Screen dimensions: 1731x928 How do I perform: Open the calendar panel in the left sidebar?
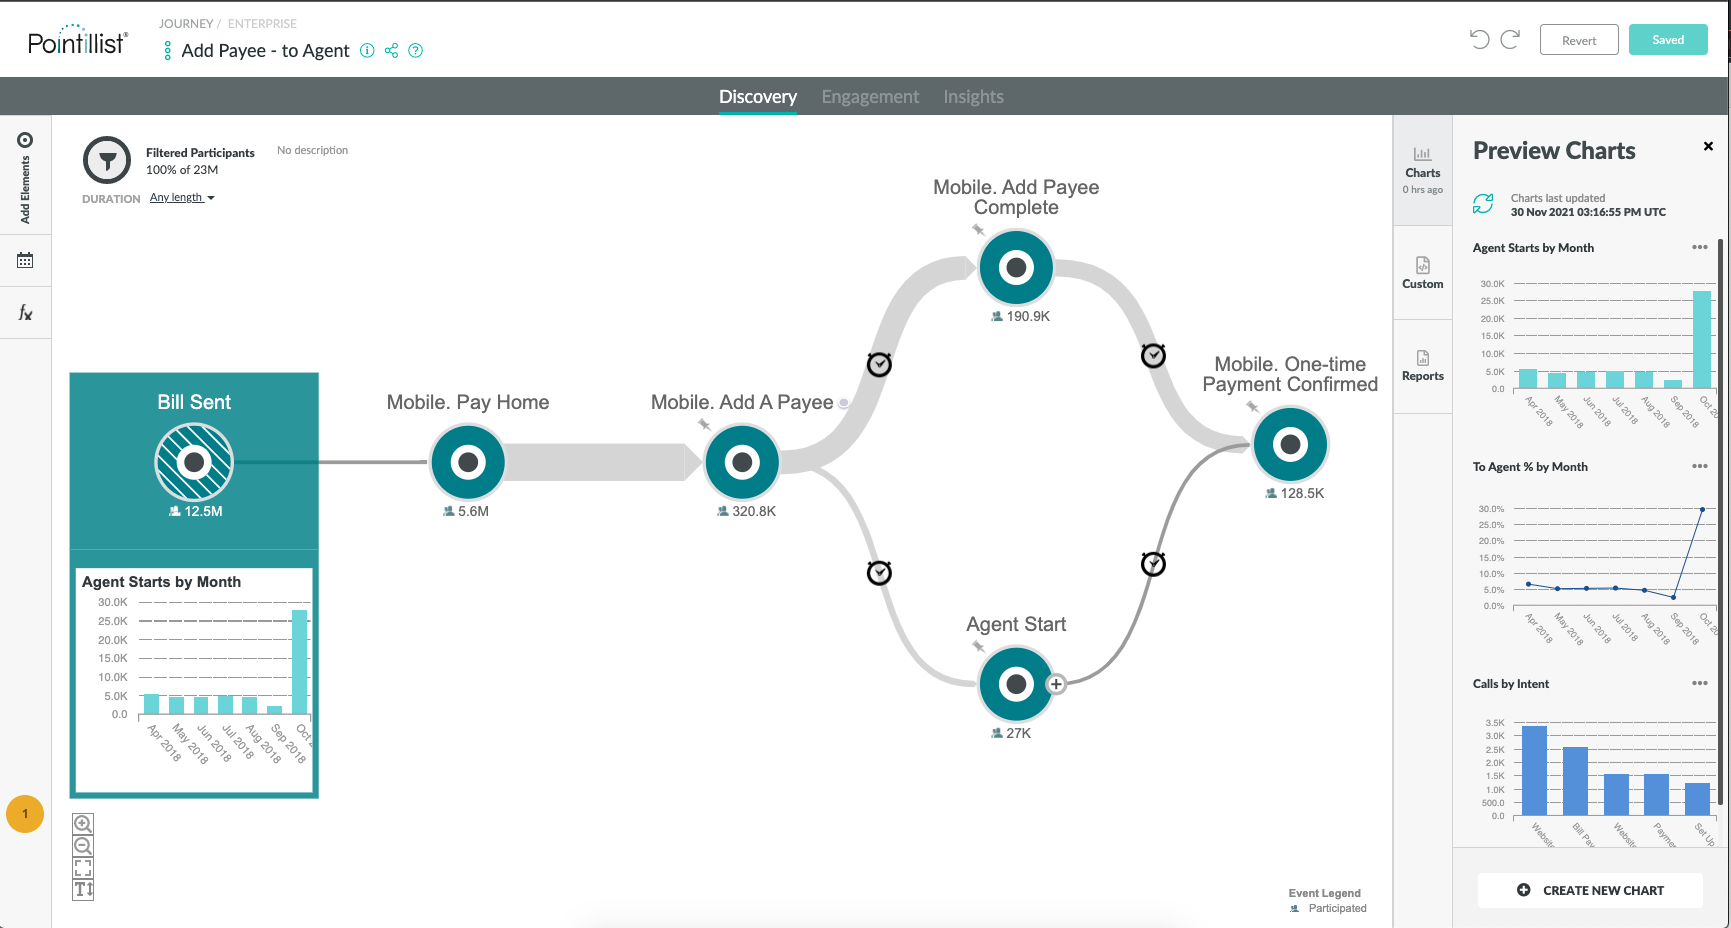pyautogui.click(x=25, y=260)
